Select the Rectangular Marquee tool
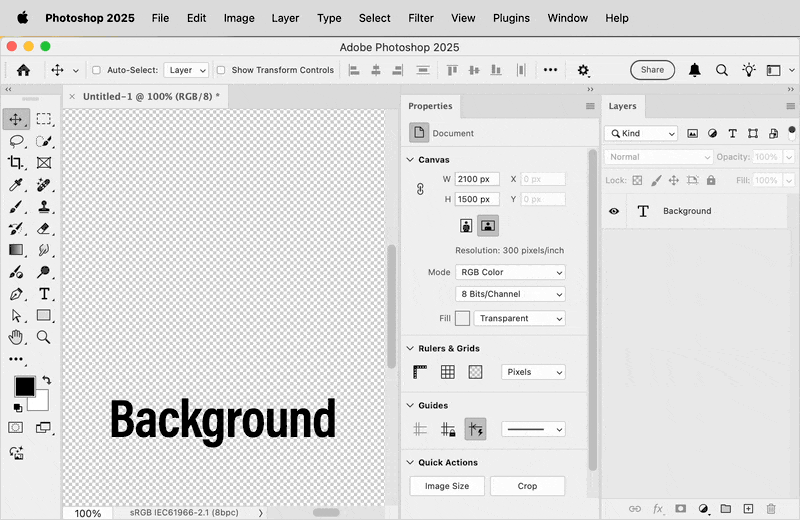Viewport: 800px width, 520px height. tap(44, 119)
